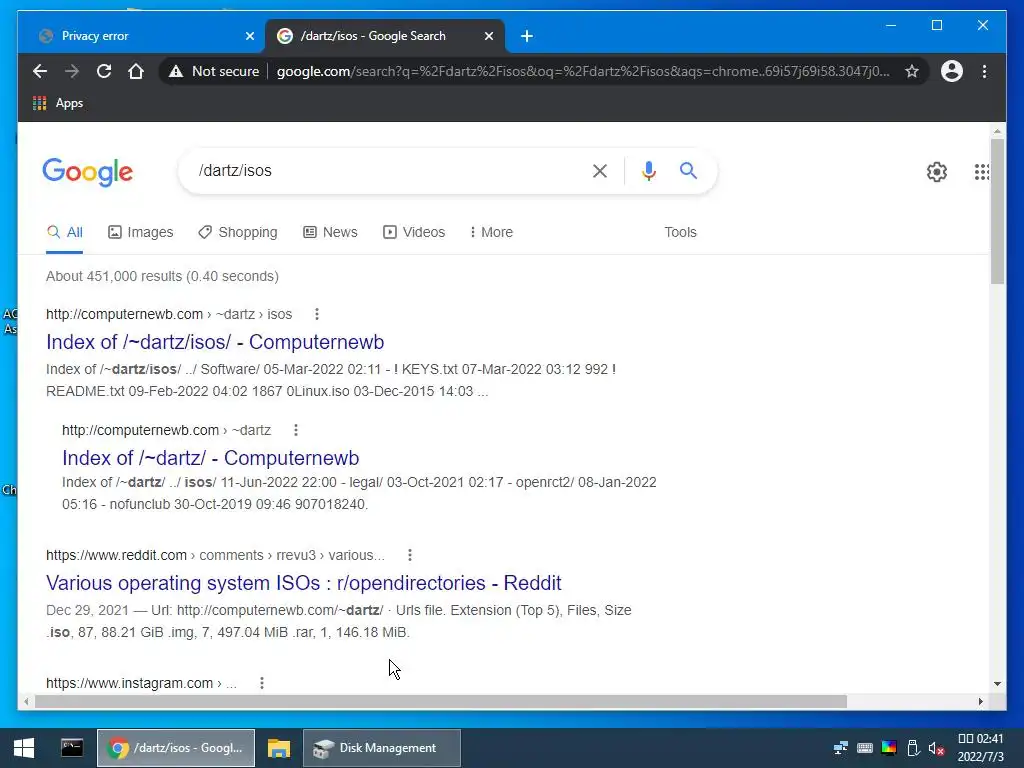Open a new Chrome tab
This screenshot has width=1024, height=768.
527,36
